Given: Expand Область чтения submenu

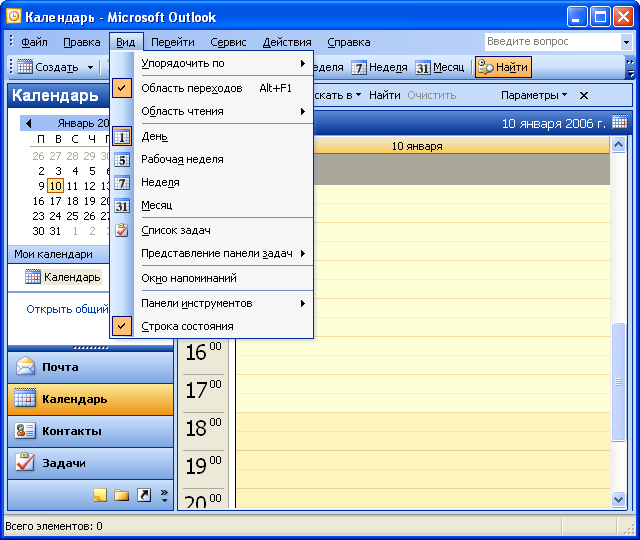Looking at the screenshot, I should (x=303, y=111).
